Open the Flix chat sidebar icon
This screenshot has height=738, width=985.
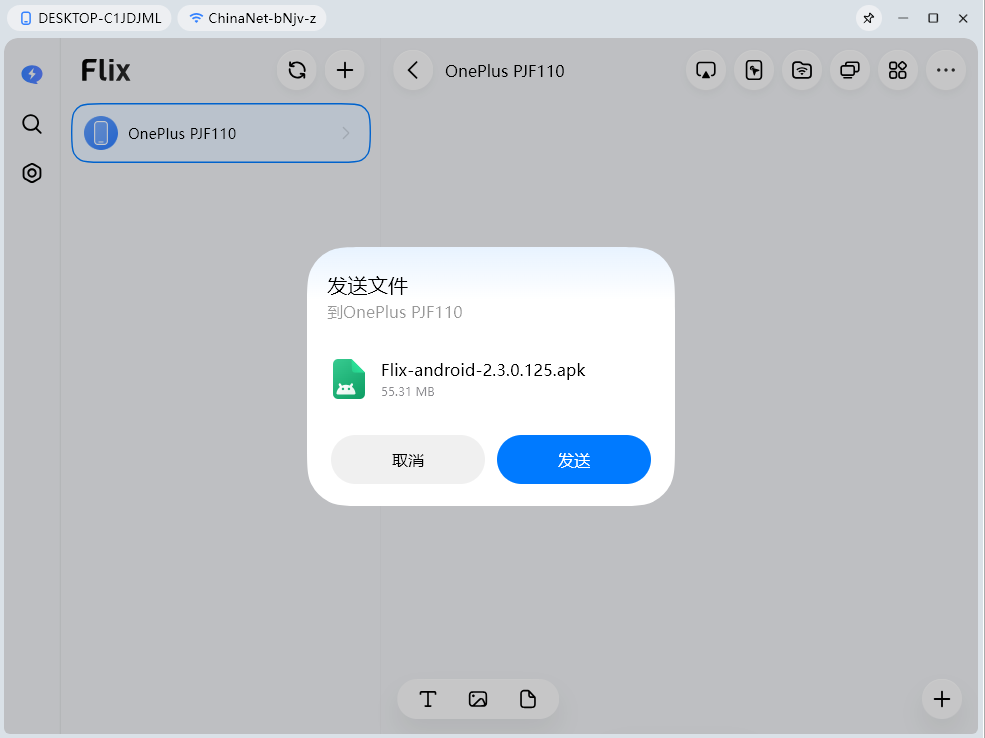(x=32, y=74)
